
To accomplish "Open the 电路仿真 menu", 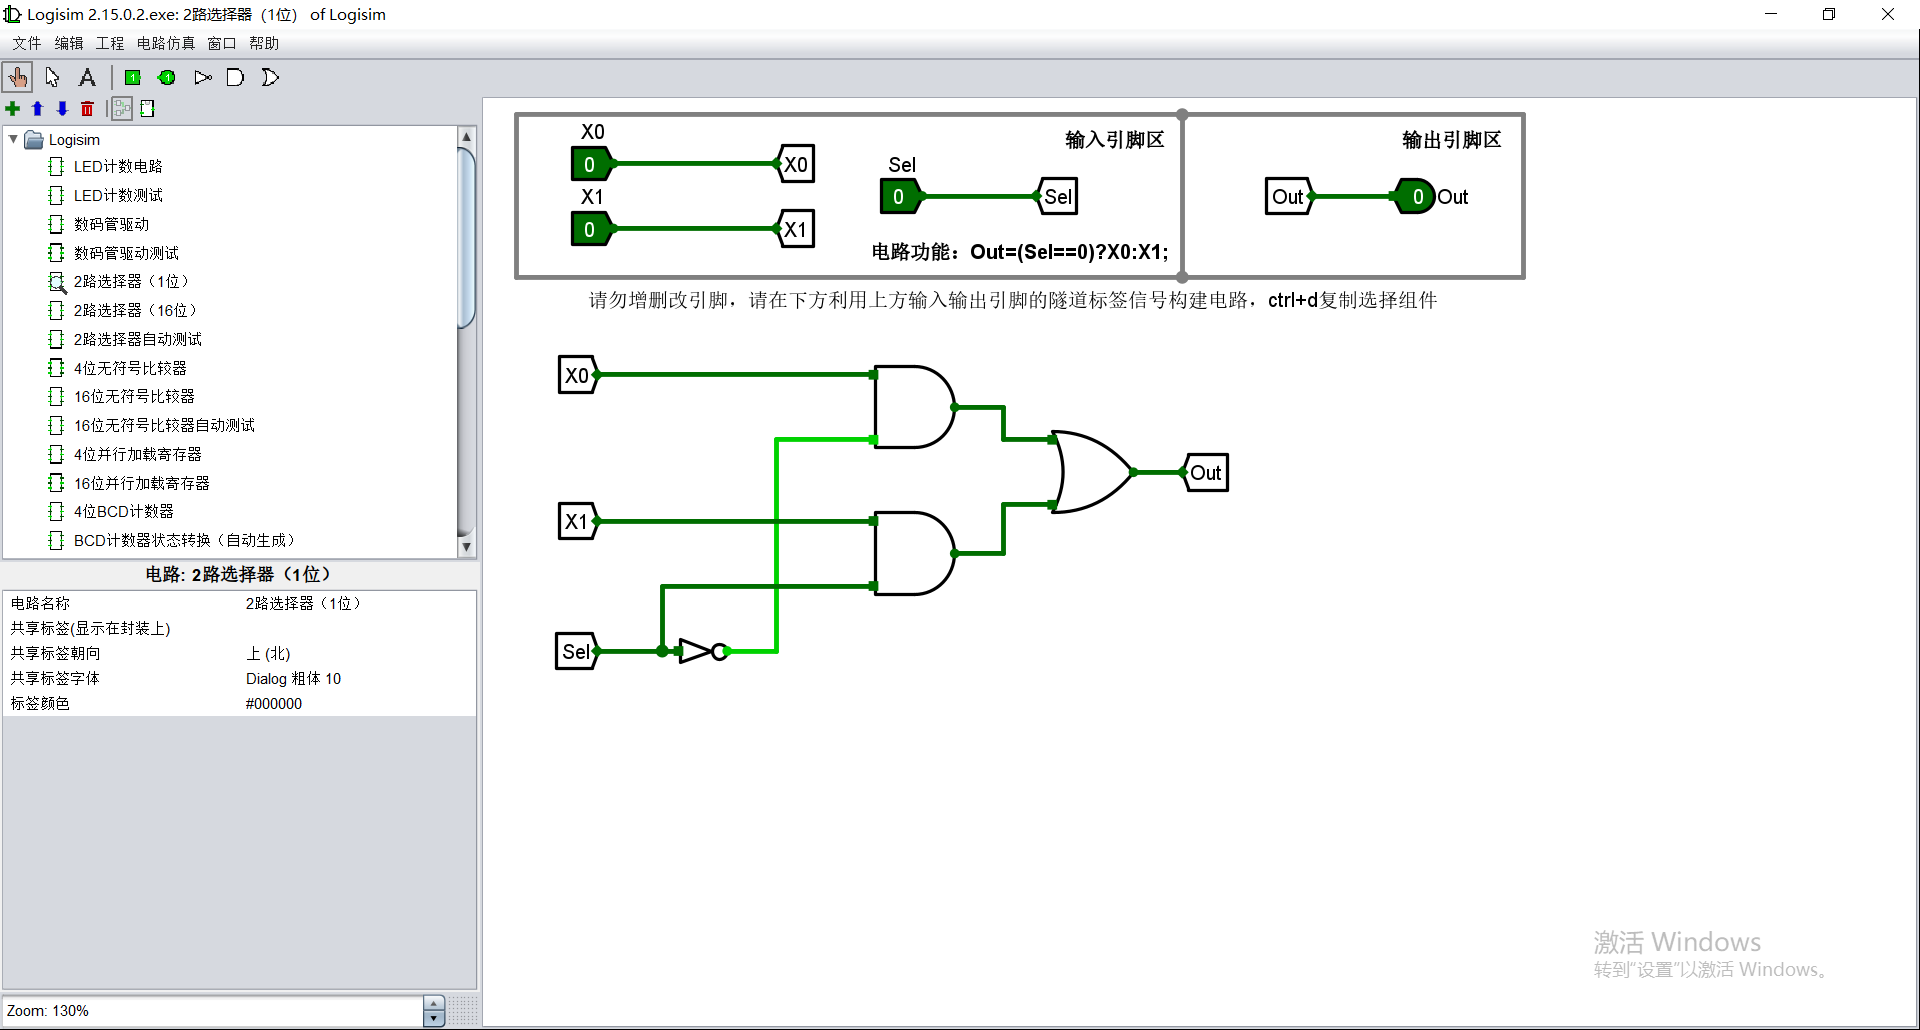I will 165,43.
